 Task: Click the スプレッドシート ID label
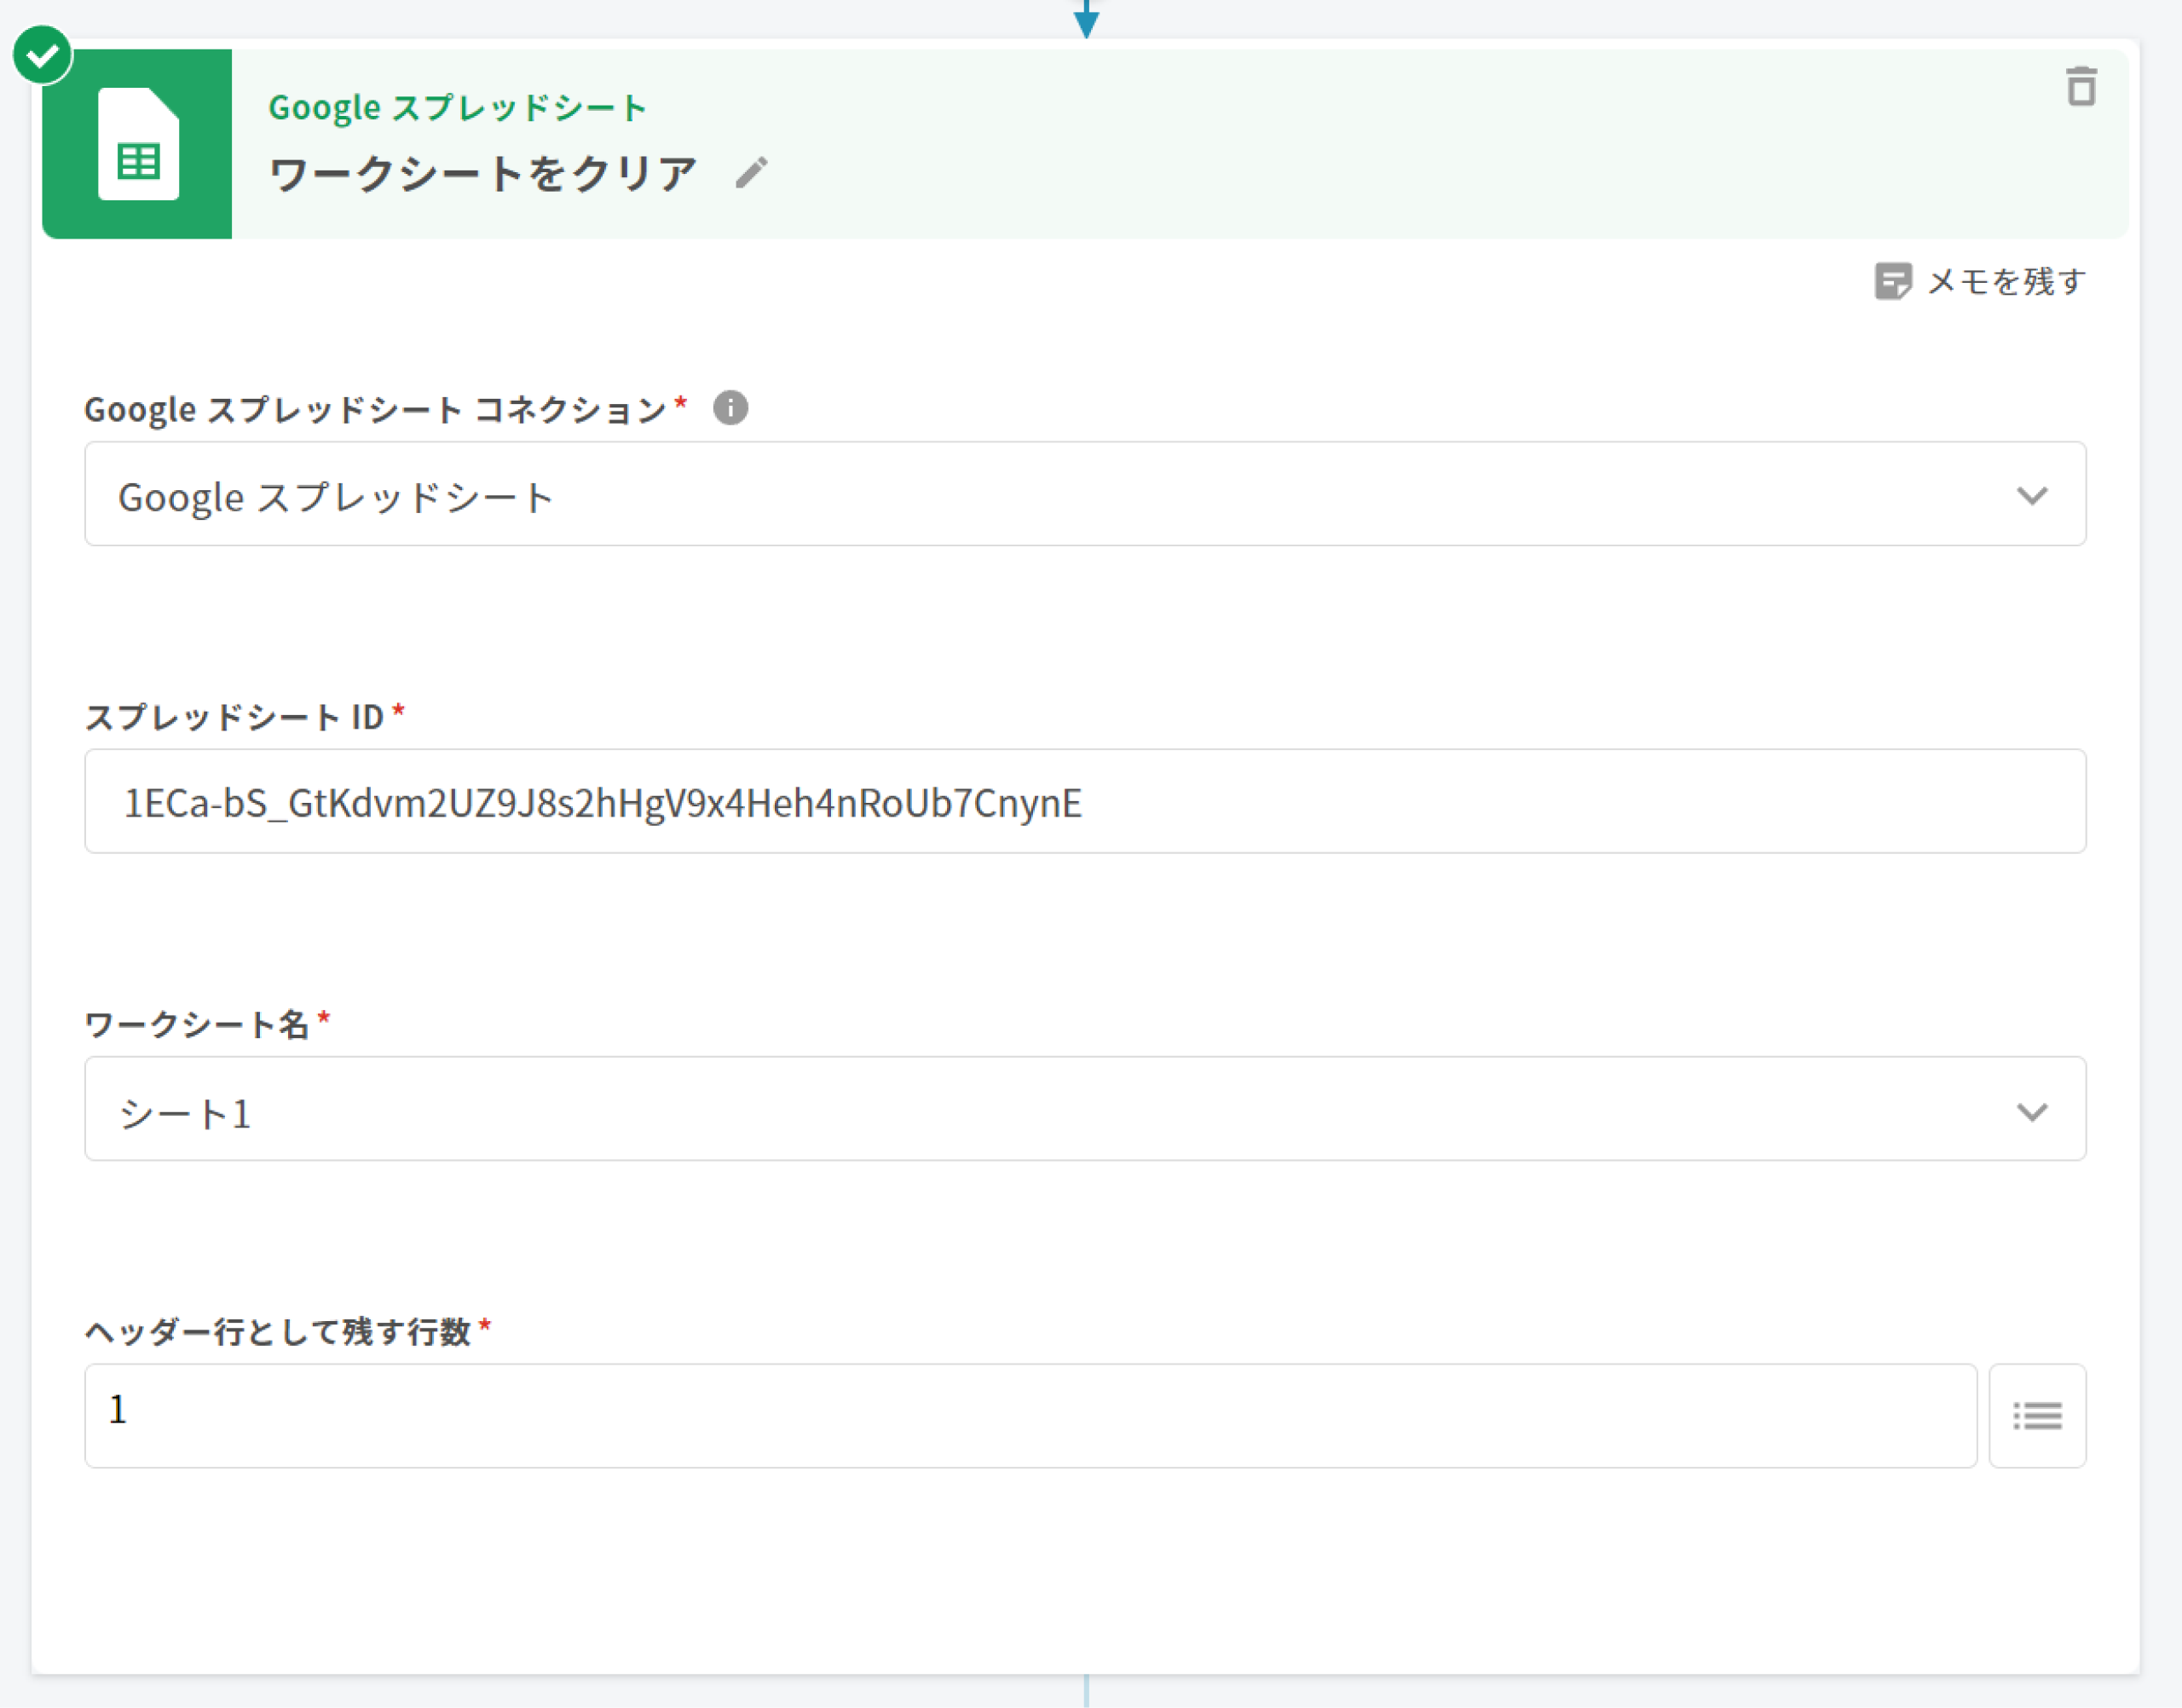[x=235, y=717]
